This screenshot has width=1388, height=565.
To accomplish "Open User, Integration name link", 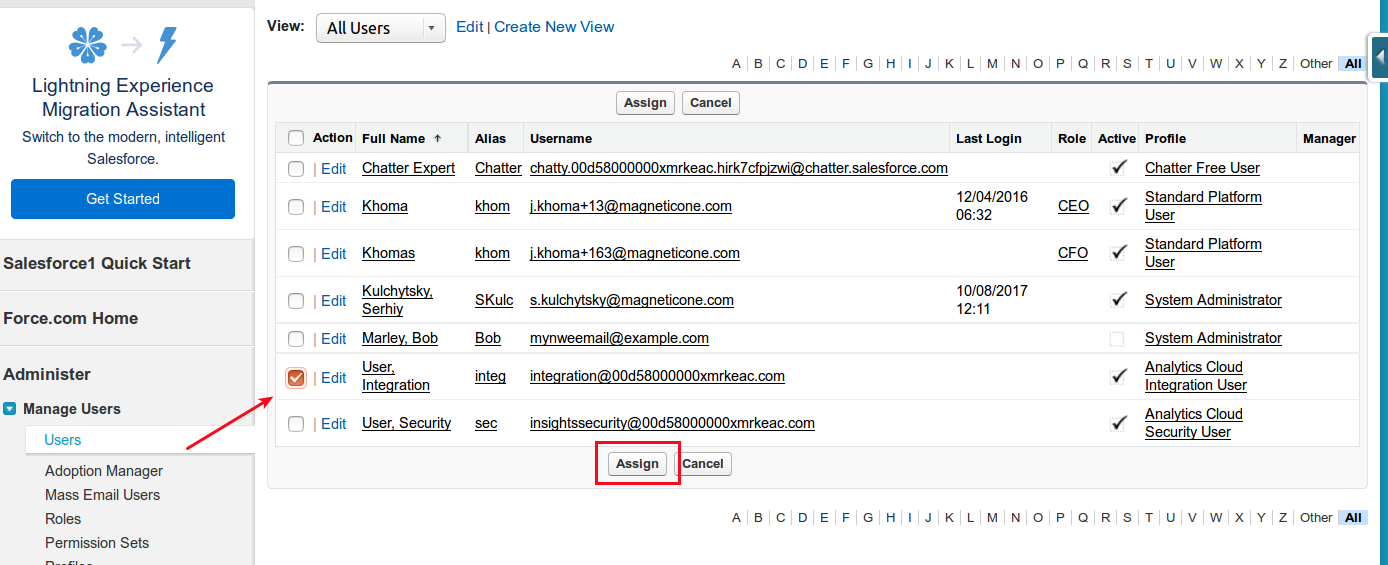I will point(396,376).
